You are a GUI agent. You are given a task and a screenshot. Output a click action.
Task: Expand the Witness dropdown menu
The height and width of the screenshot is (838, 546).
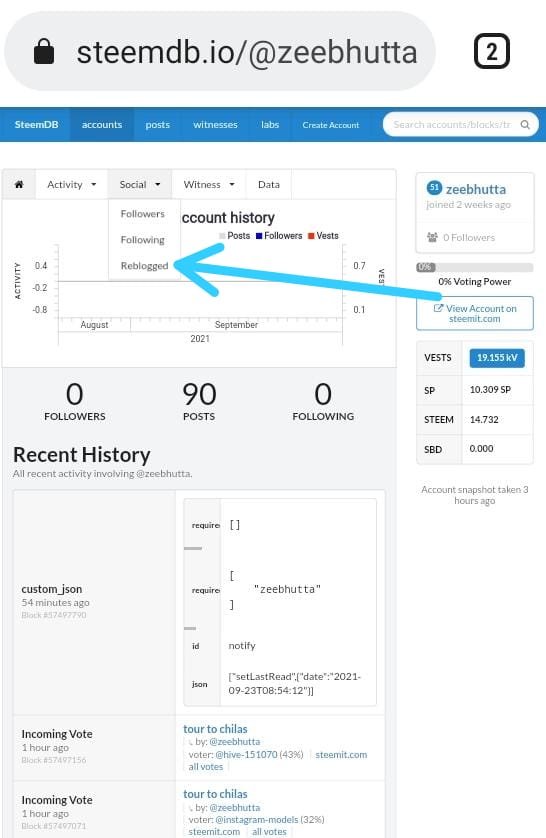pos(209,184)
